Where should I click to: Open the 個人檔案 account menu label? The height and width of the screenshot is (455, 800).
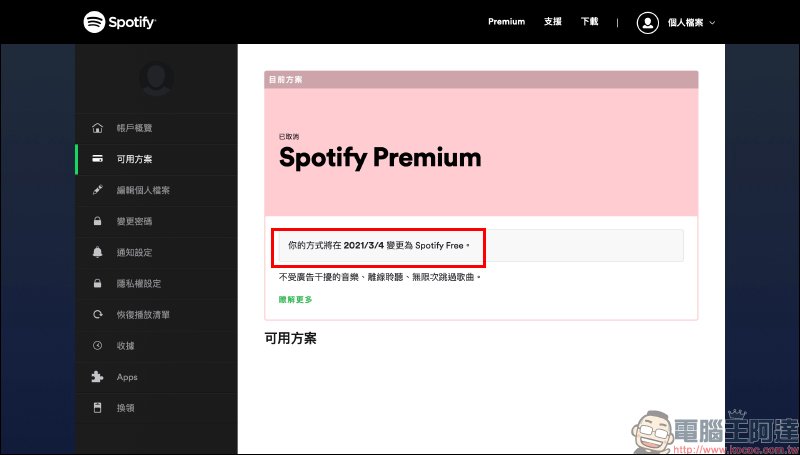coord(685,22)
